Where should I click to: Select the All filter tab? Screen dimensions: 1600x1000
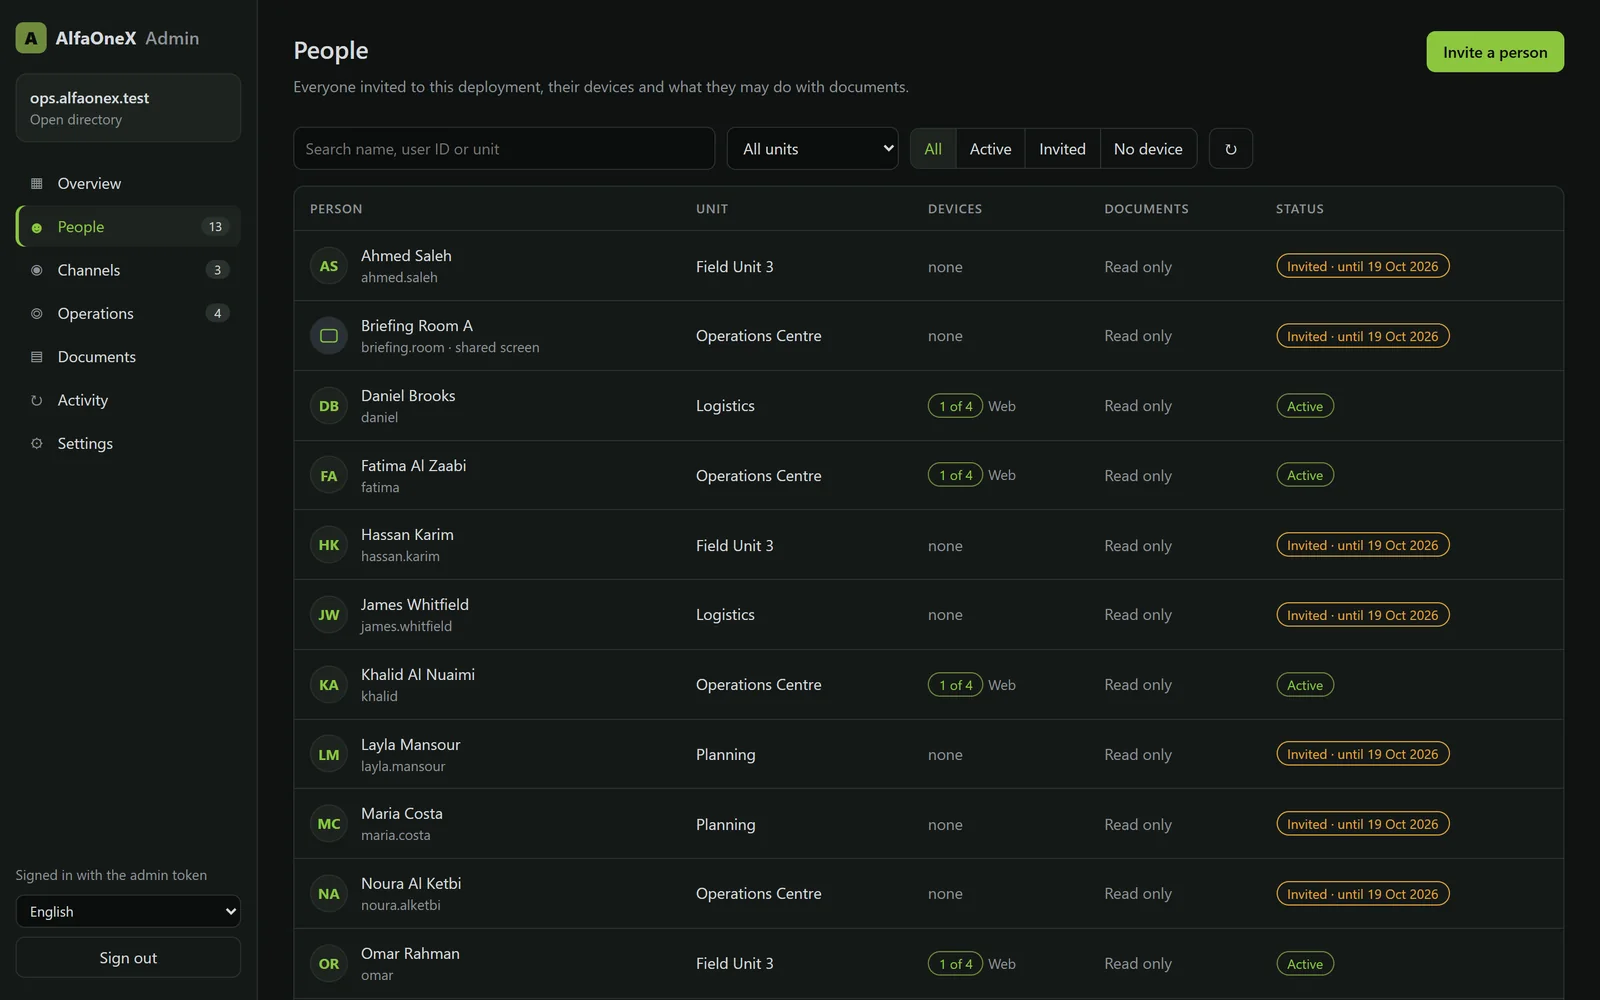pyautogui.click(x=933, y=149)
